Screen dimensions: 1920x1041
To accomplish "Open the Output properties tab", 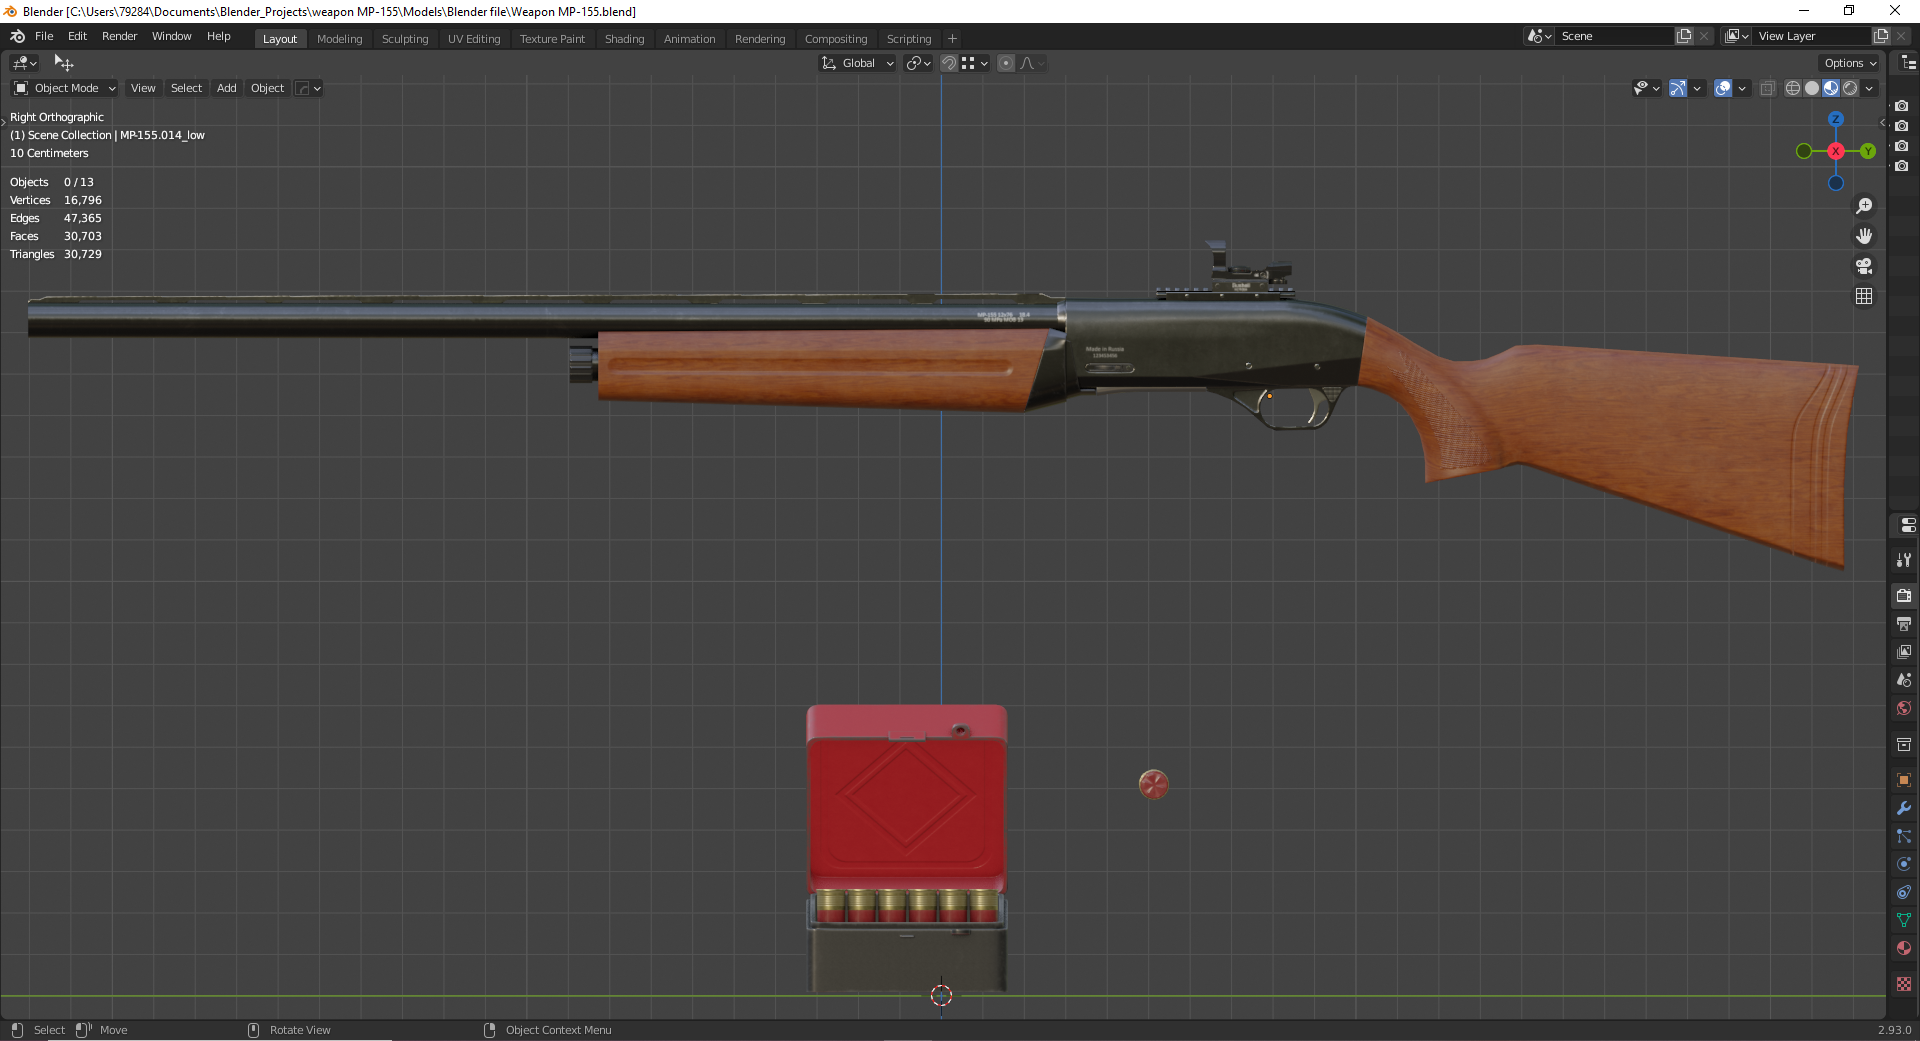I will tap(1904, 623).
